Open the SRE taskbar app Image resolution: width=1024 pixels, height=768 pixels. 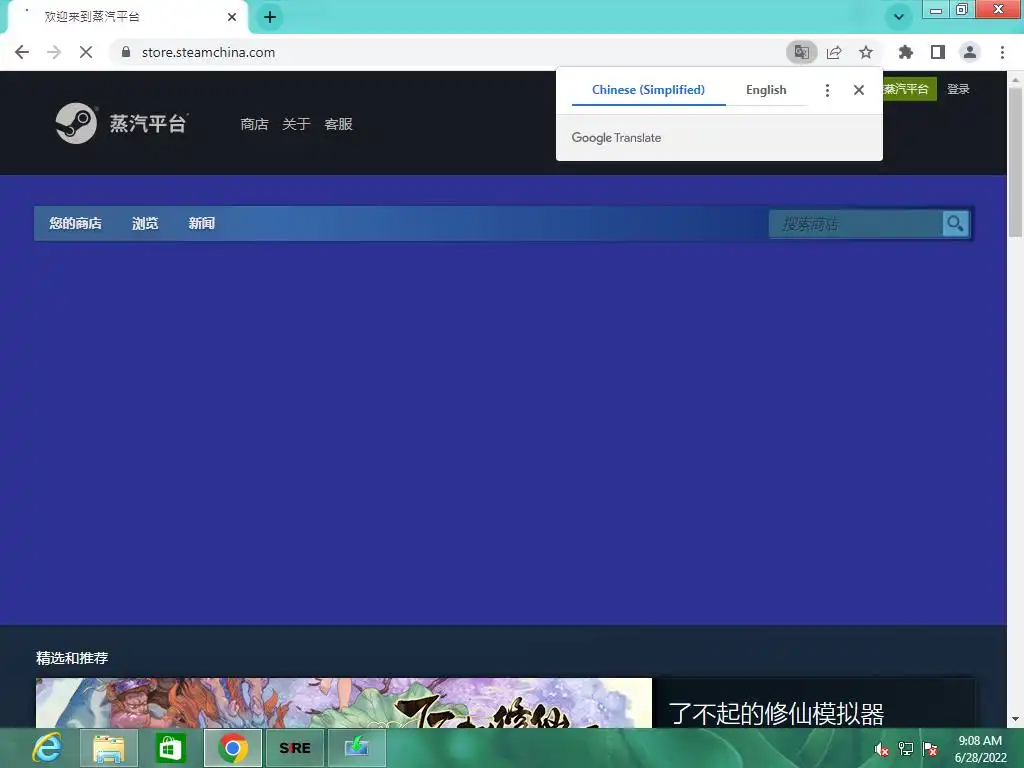click(295, 748)
